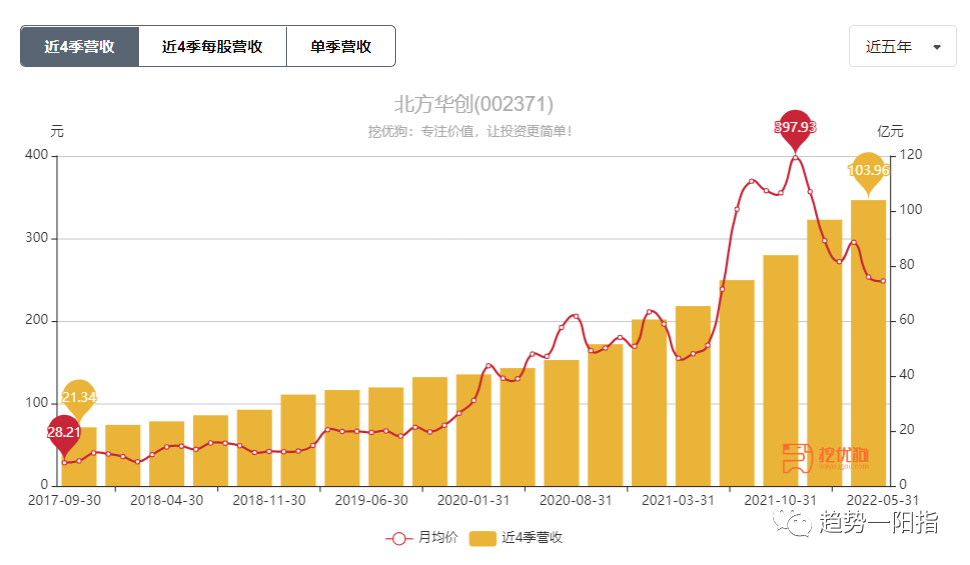970x565 pixels.
Task: Click the 亿元 right axis unit label
Action: pyautogui.click(x=890, y=131)
